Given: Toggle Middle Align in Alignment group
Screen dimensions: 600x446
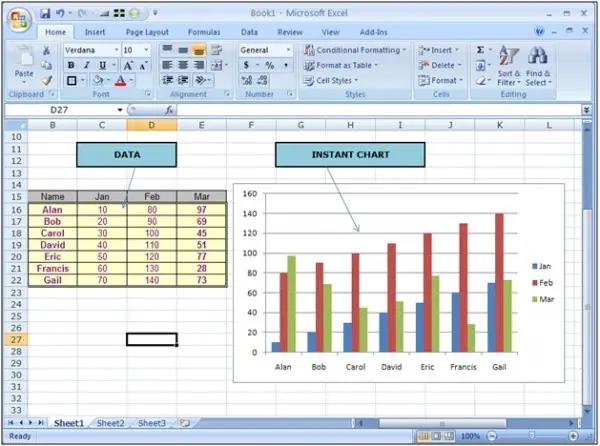Looking at the screenshot, I should coord(183,50).
